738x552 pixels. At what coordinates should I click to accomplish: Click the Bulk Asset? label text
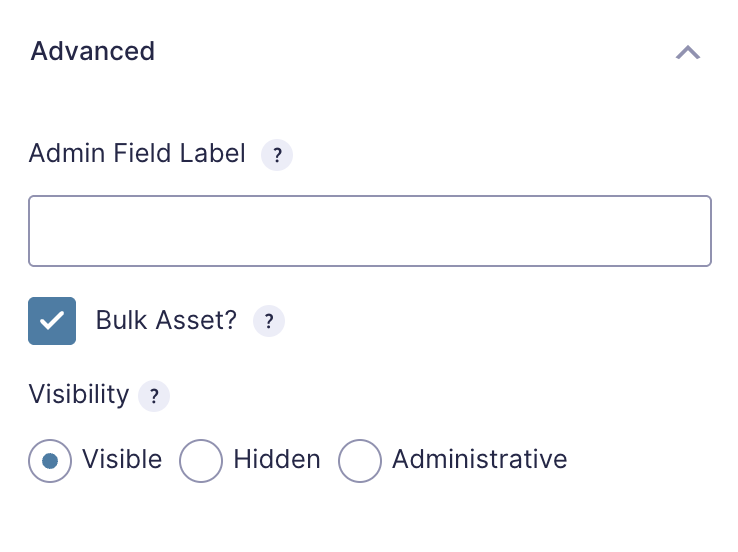(x=166, y=320)
